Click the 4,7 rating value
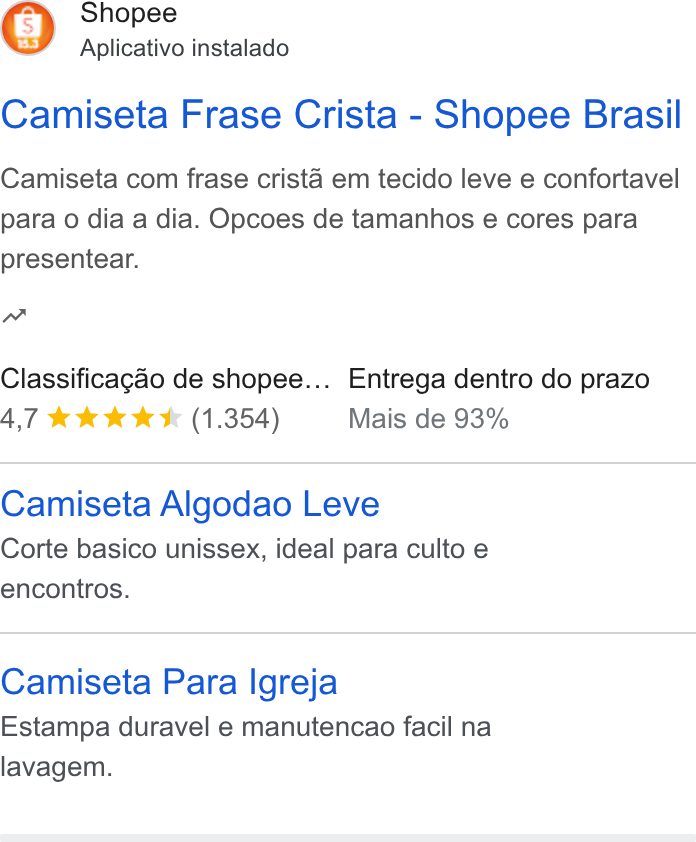The height and width of the screenshot is (842, 696). tap(19, 419)
